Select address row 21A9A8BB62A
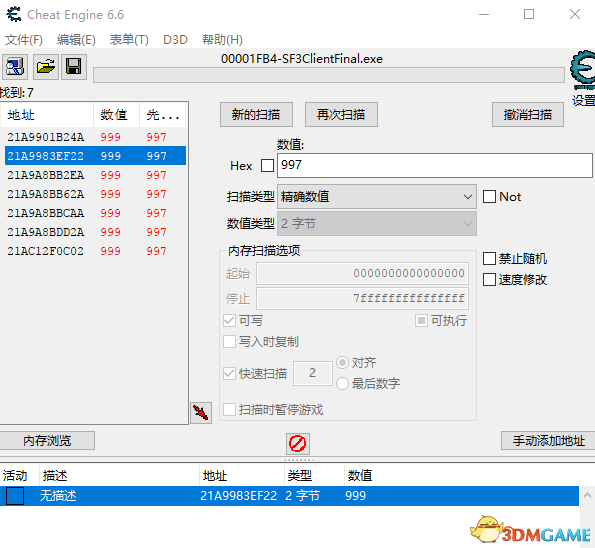 (95, 194)
